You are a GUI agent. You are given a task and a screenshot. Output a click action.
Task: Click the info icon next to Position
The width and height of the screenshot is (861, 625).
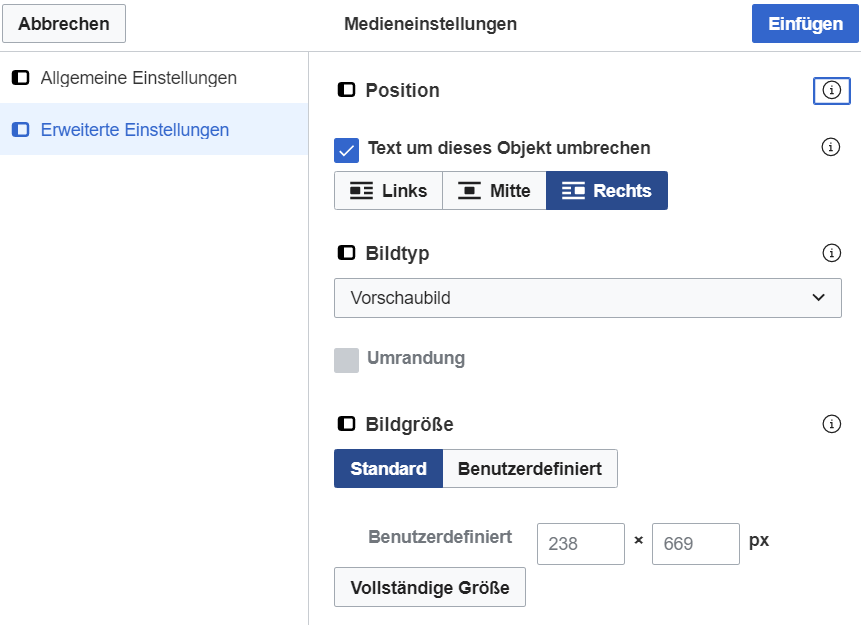click(x=831, y=91)
